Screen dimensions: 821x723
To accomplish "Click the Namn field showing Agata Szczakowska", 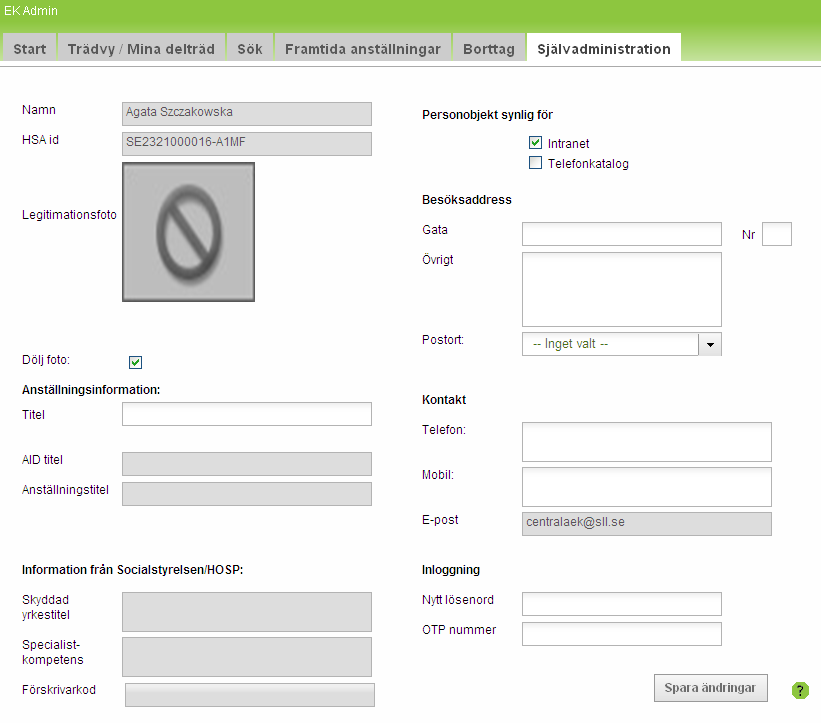I will (x=247, y=114).
